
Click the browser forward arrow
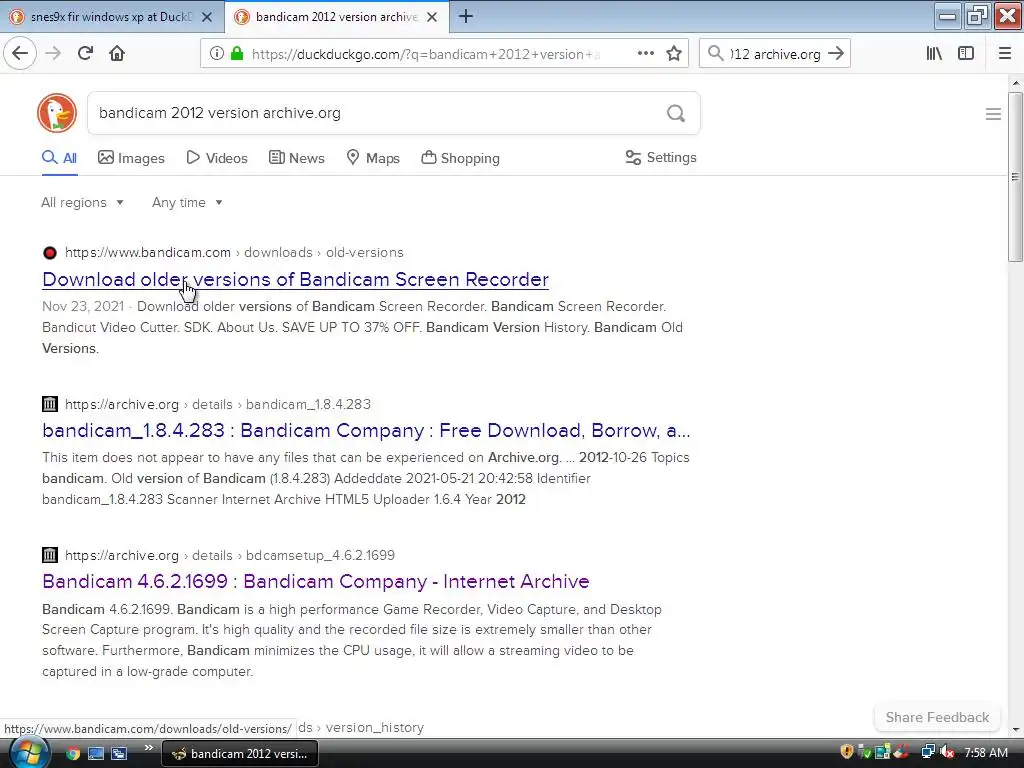point(53,54)
